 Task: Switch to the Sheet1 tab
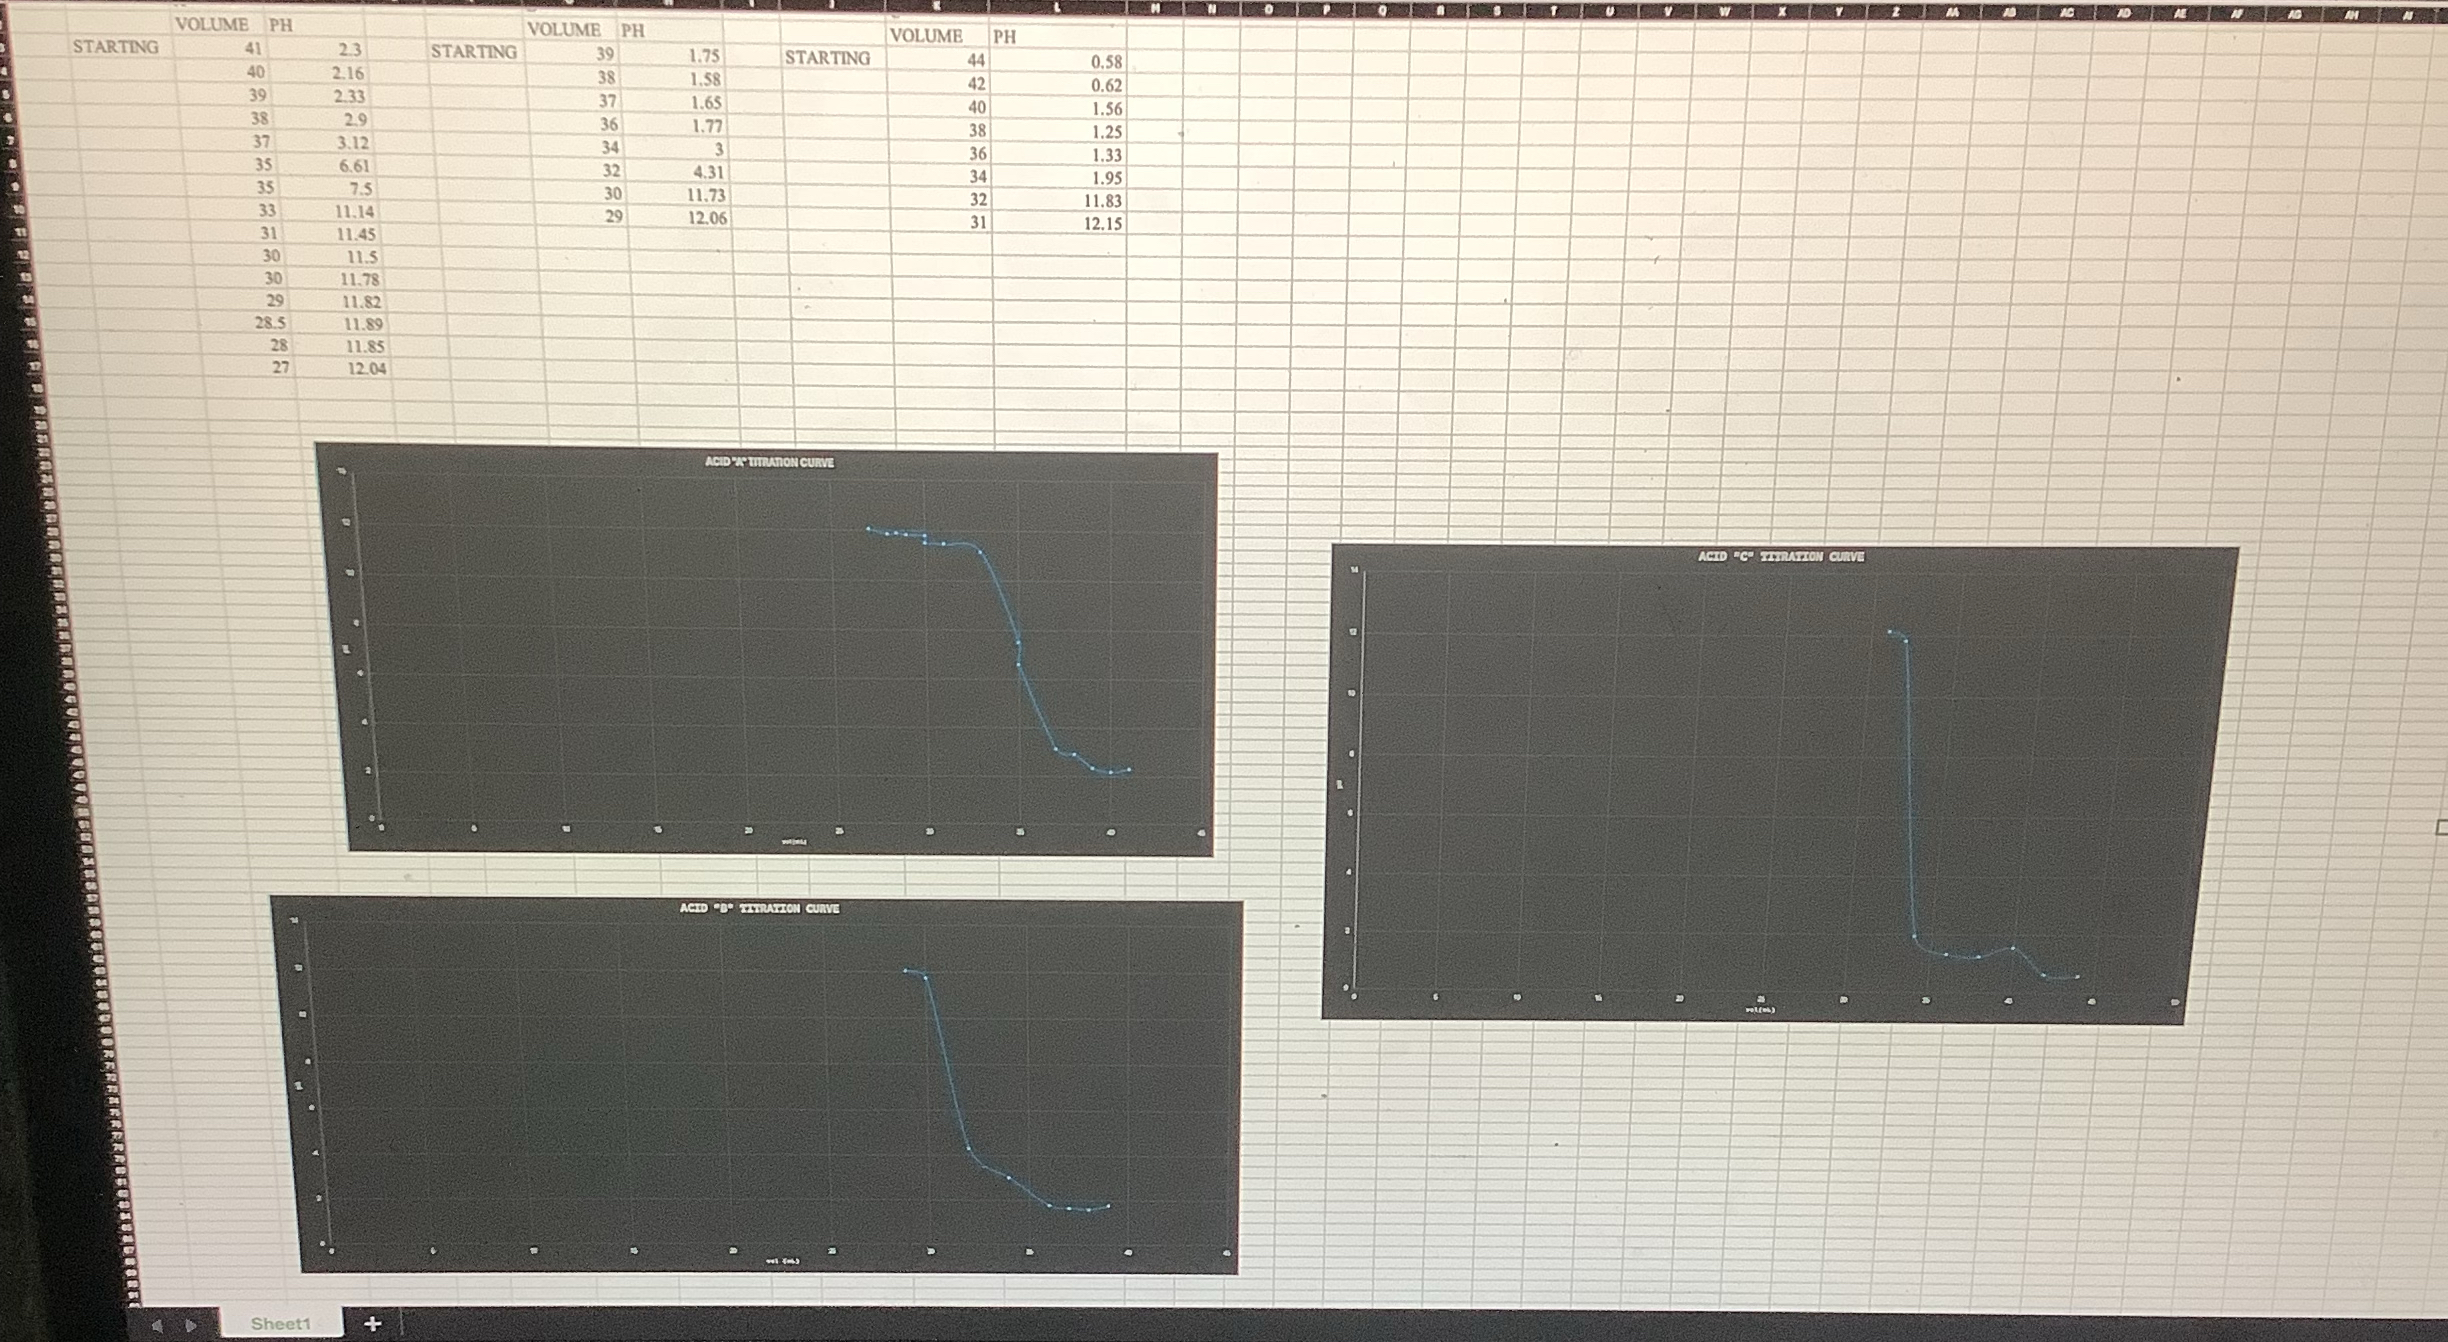280,1323
